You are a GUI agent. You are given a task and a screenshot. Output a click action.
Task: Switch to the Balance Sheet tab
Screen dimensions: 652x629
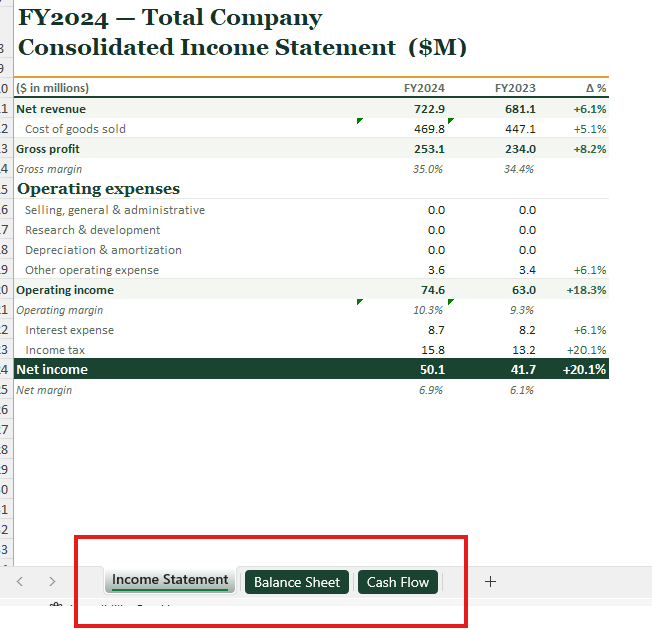(296, 582)
